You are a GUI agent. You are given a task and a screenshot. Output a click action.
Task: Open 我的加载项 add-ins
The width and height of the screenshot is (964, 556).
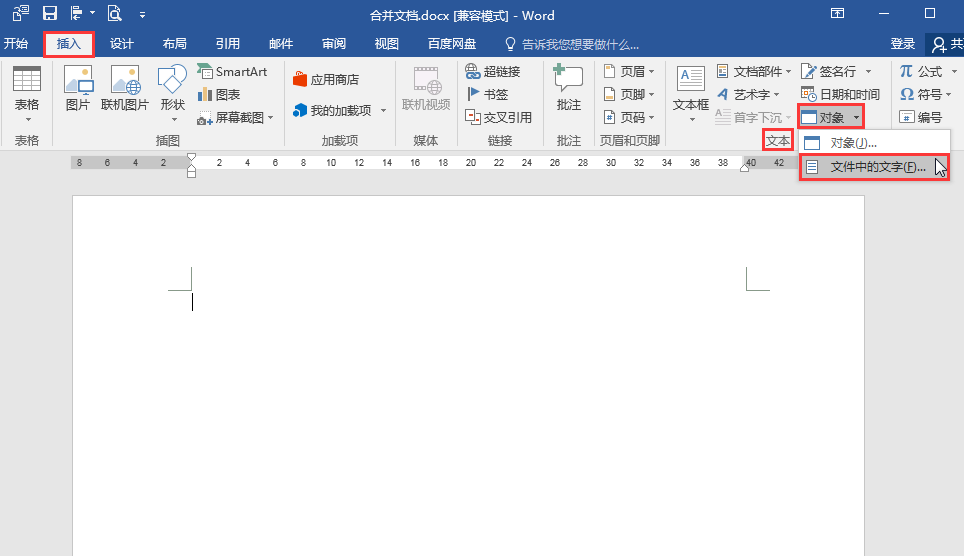pos(333,111)
